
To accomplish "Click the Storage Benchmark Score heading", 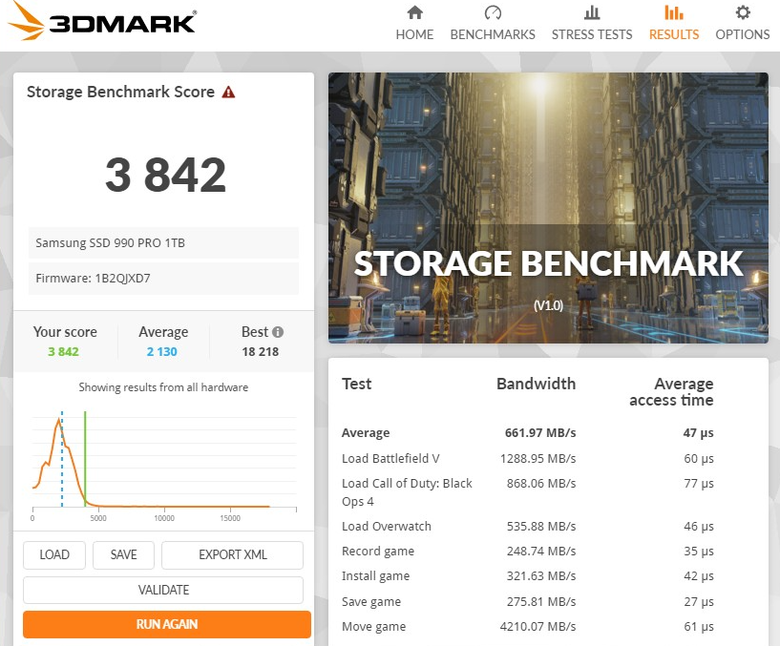I will click(x=120, y=92).
